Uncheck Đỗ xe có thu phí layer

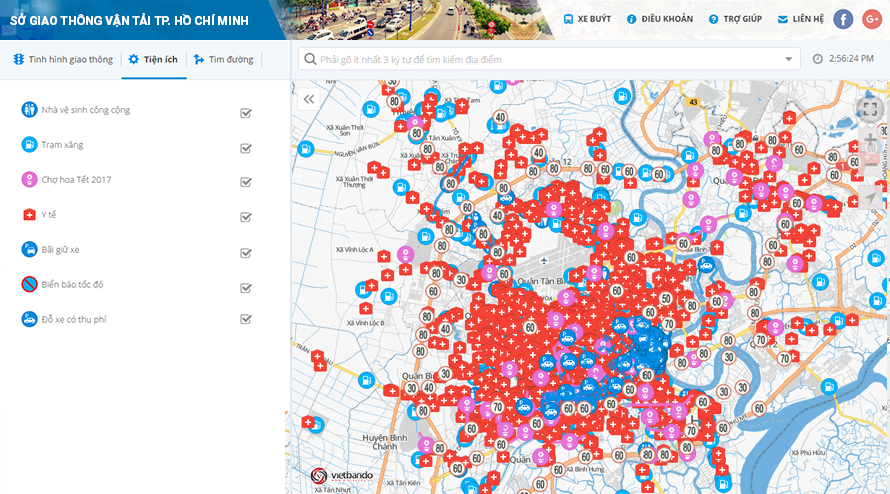(246, 319)
